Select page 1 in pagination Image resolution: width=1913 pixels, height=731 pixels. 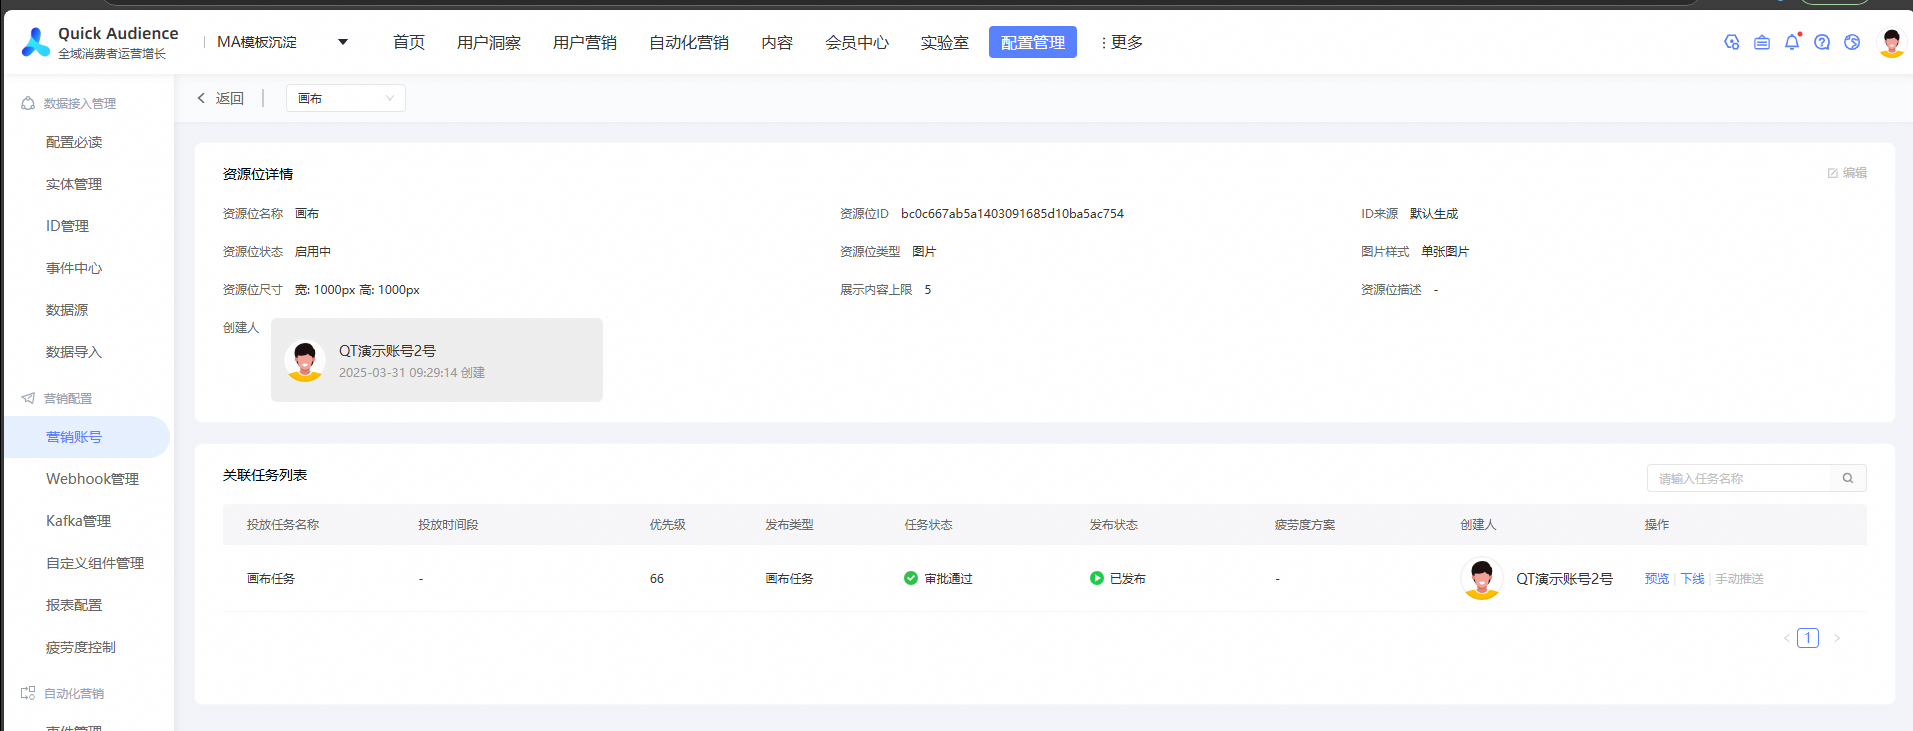pyautogui.click(x=1808, y=638)
